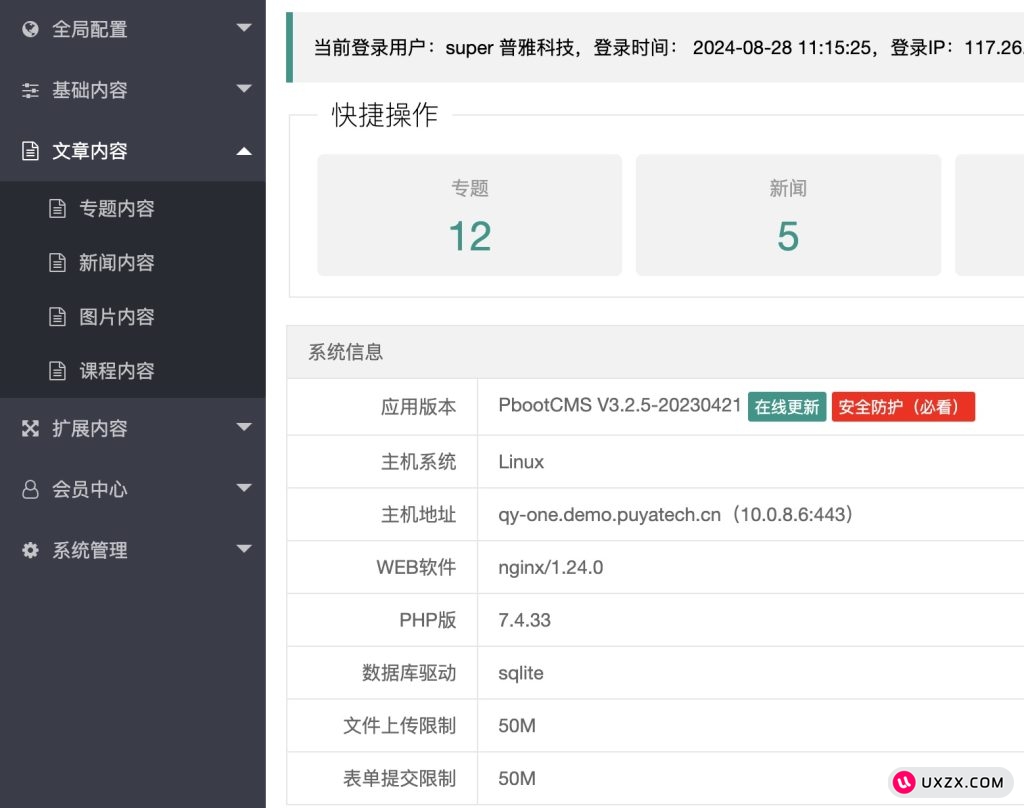Click the file icon beside 专题内容
Screen dimensions: 1024x808
58,208
